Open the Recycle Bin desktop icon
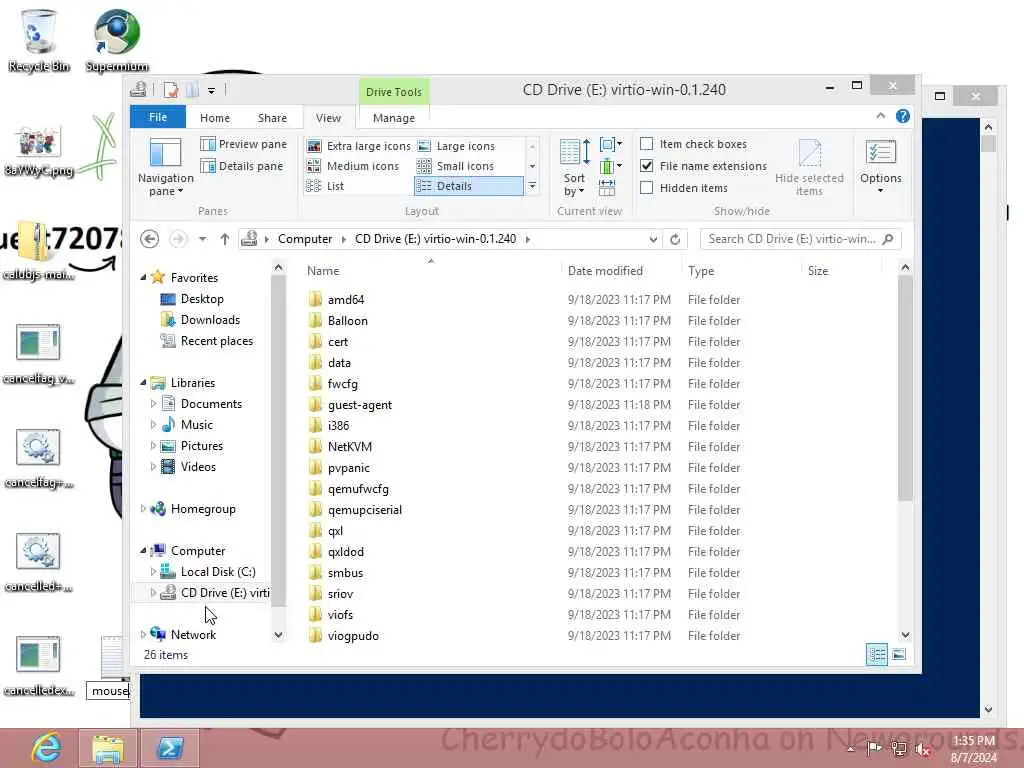1024x768 pixels. 39,40
